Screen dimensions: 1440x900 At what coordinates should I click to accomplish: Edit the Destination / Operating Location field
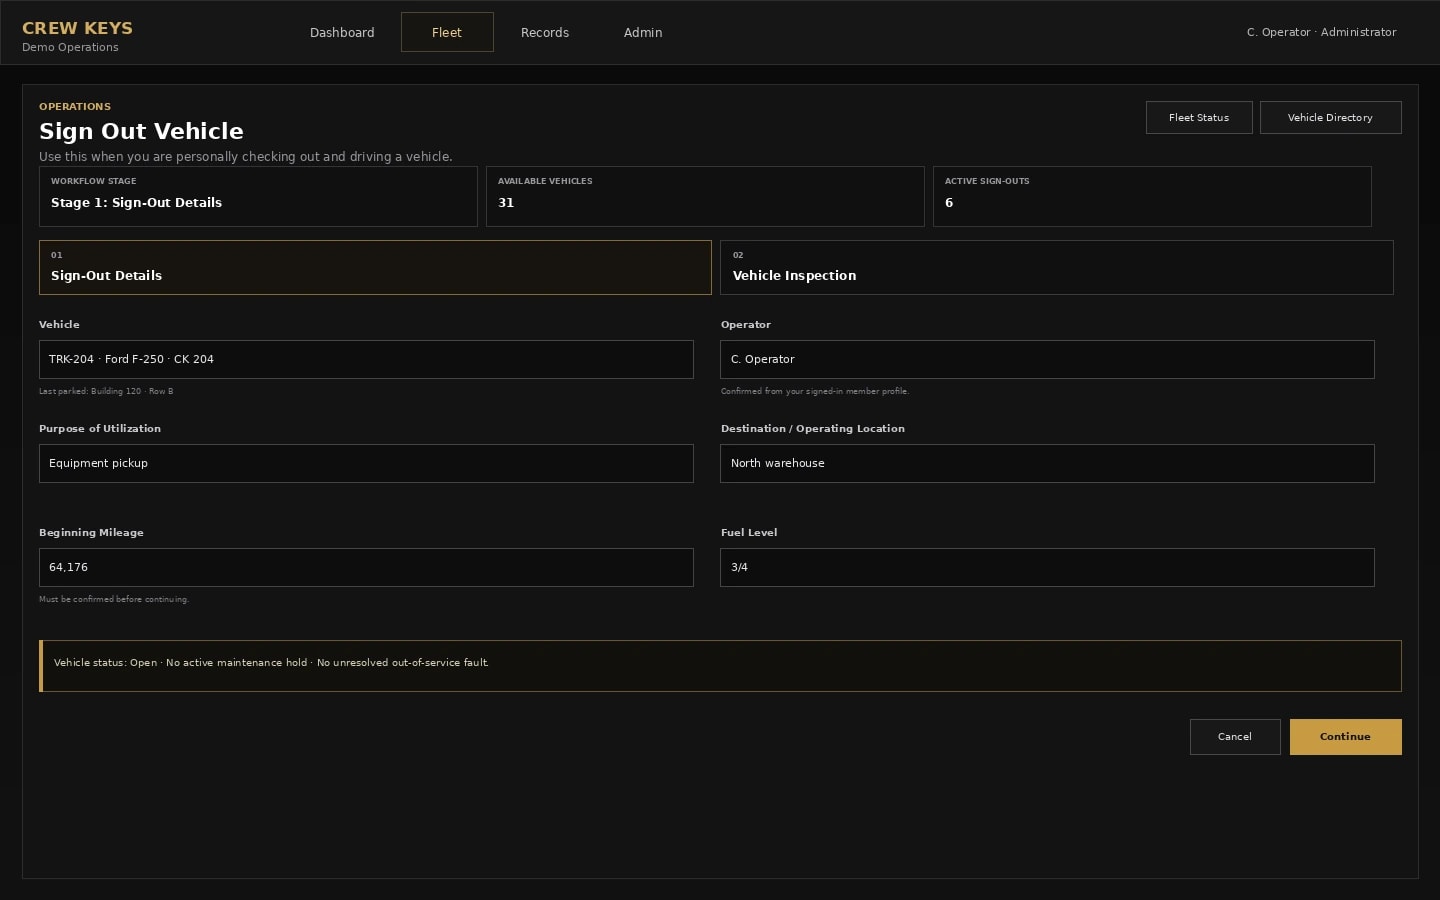[x=1047, y=463]
